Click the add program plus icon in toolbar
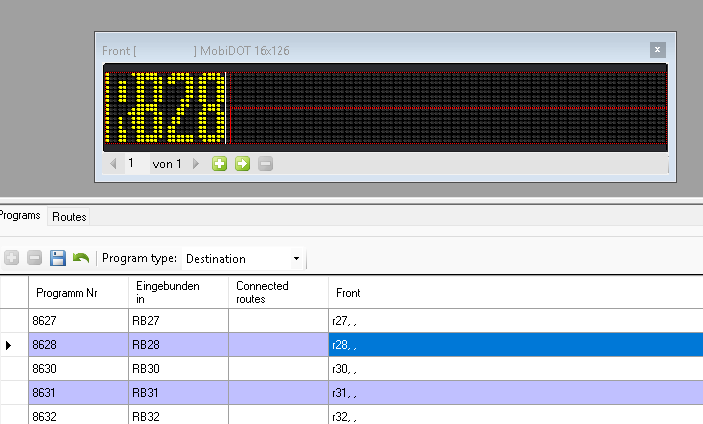This screenshot has width=703, height=424. [12, 258]
